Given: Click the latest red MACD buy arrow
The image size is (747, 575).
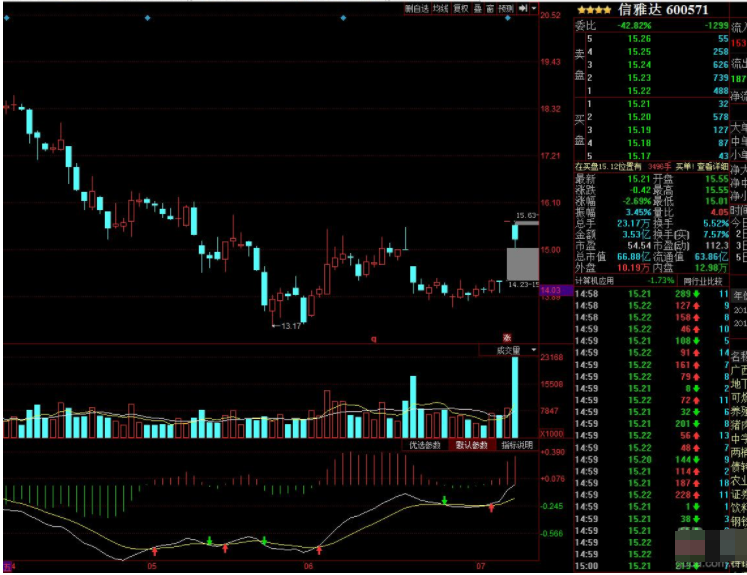Looking at the screenshot, I should coord(492,508).
